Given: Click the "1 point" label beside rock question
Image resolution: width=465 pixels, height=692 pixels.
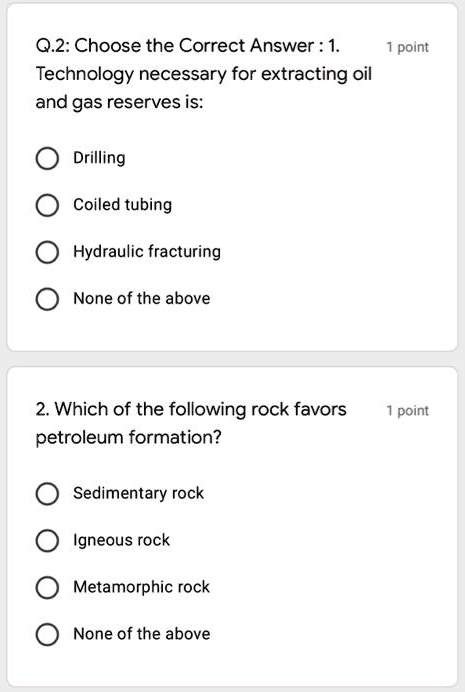Looking at the screenshot, I should 408,411.
